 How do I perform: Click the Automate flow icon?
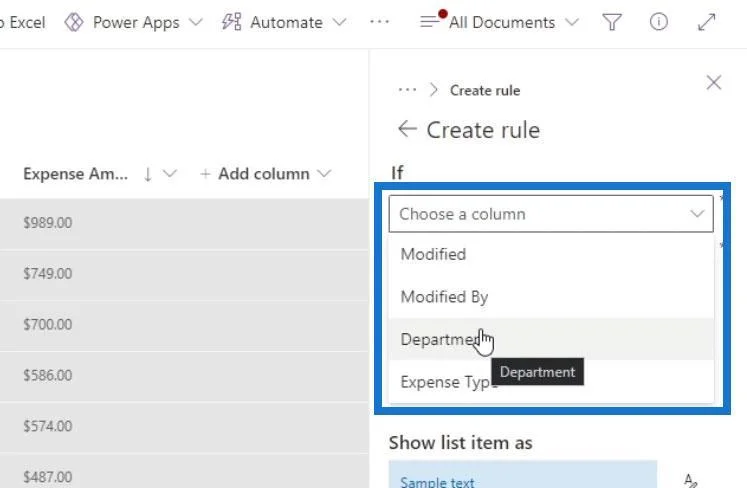coord(232,22)
